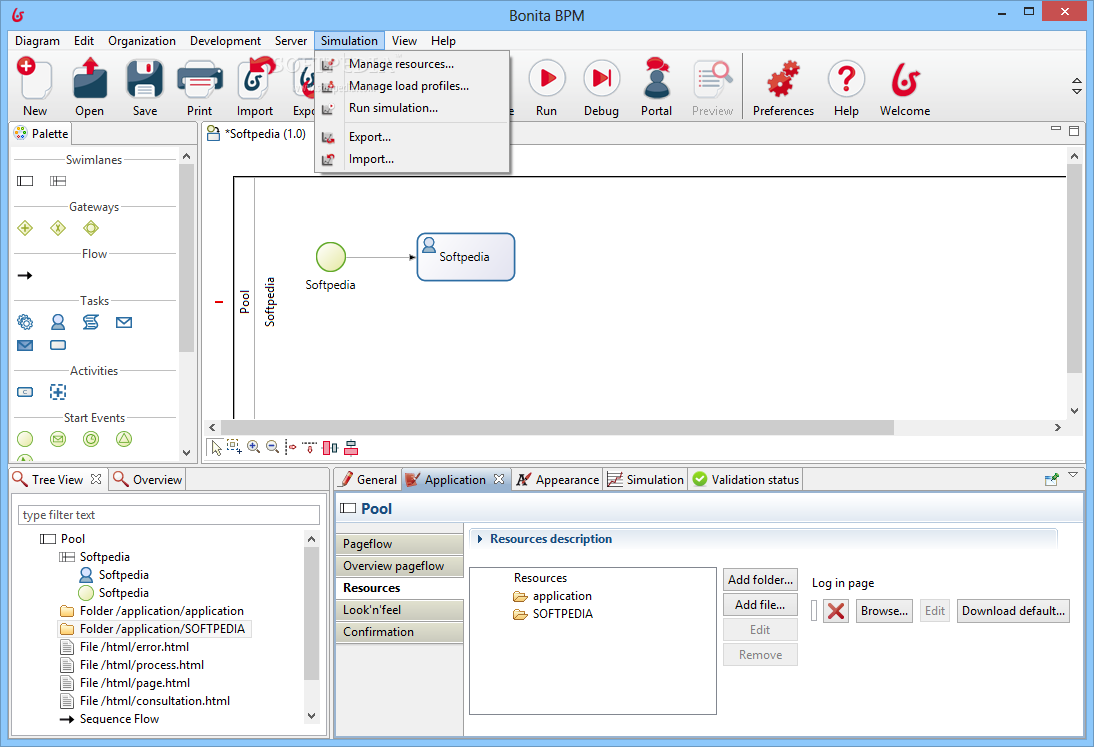The height and width of the screenshot is (747, 1094).
Task: Select the Flow arrow palette tool
Action: tap(25, 276)
